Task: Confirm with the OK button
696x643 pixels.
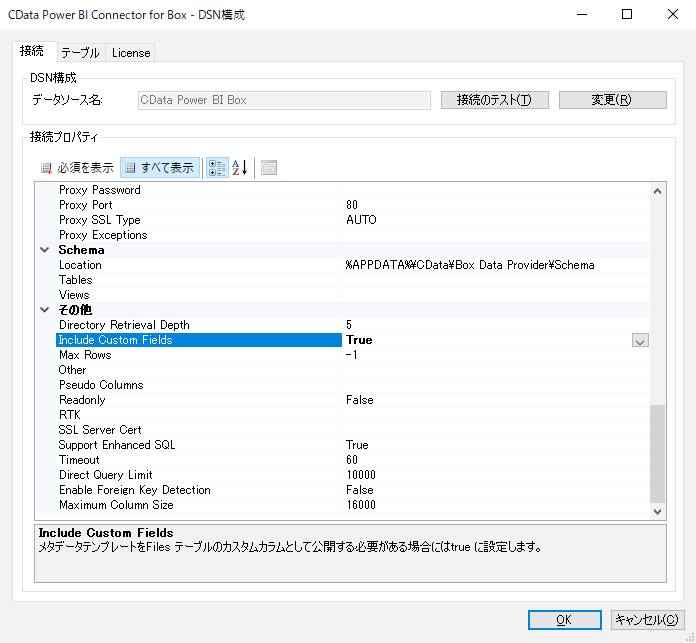Action: pyautogui.click(x=565, y=619)
